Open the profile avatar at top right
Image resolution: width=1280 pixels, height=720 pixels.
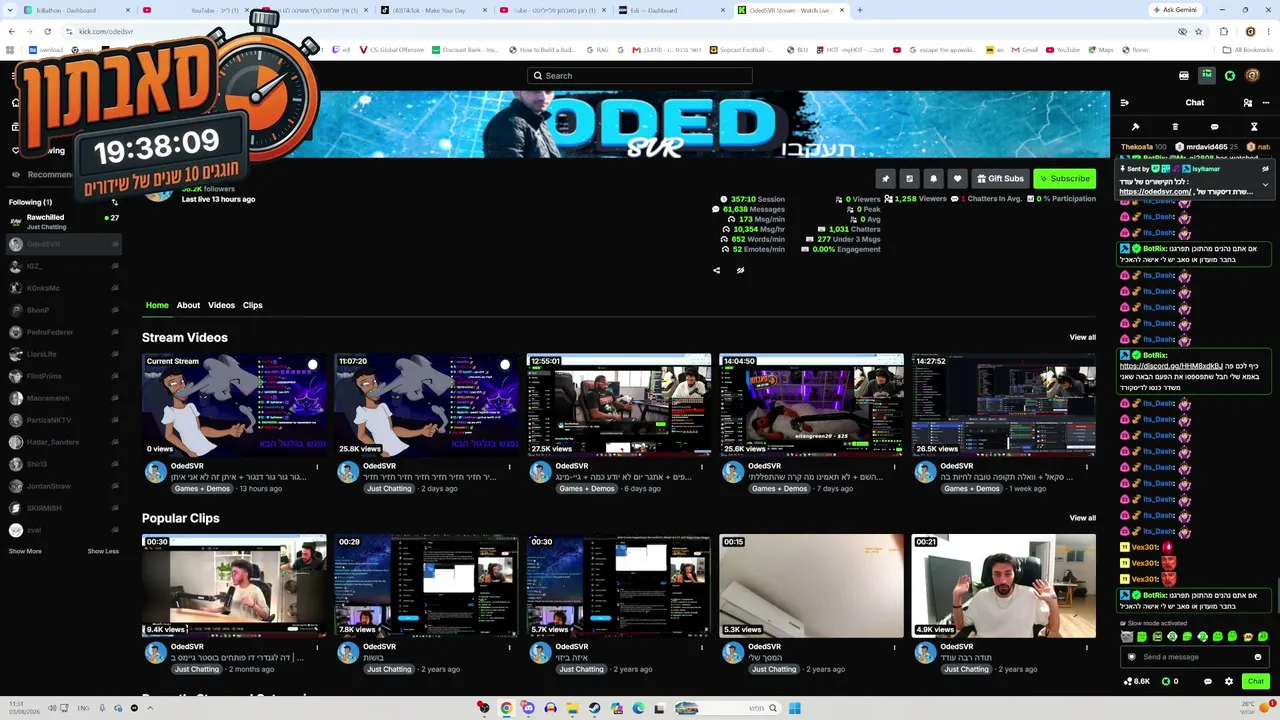click(x=1253, y=75)
